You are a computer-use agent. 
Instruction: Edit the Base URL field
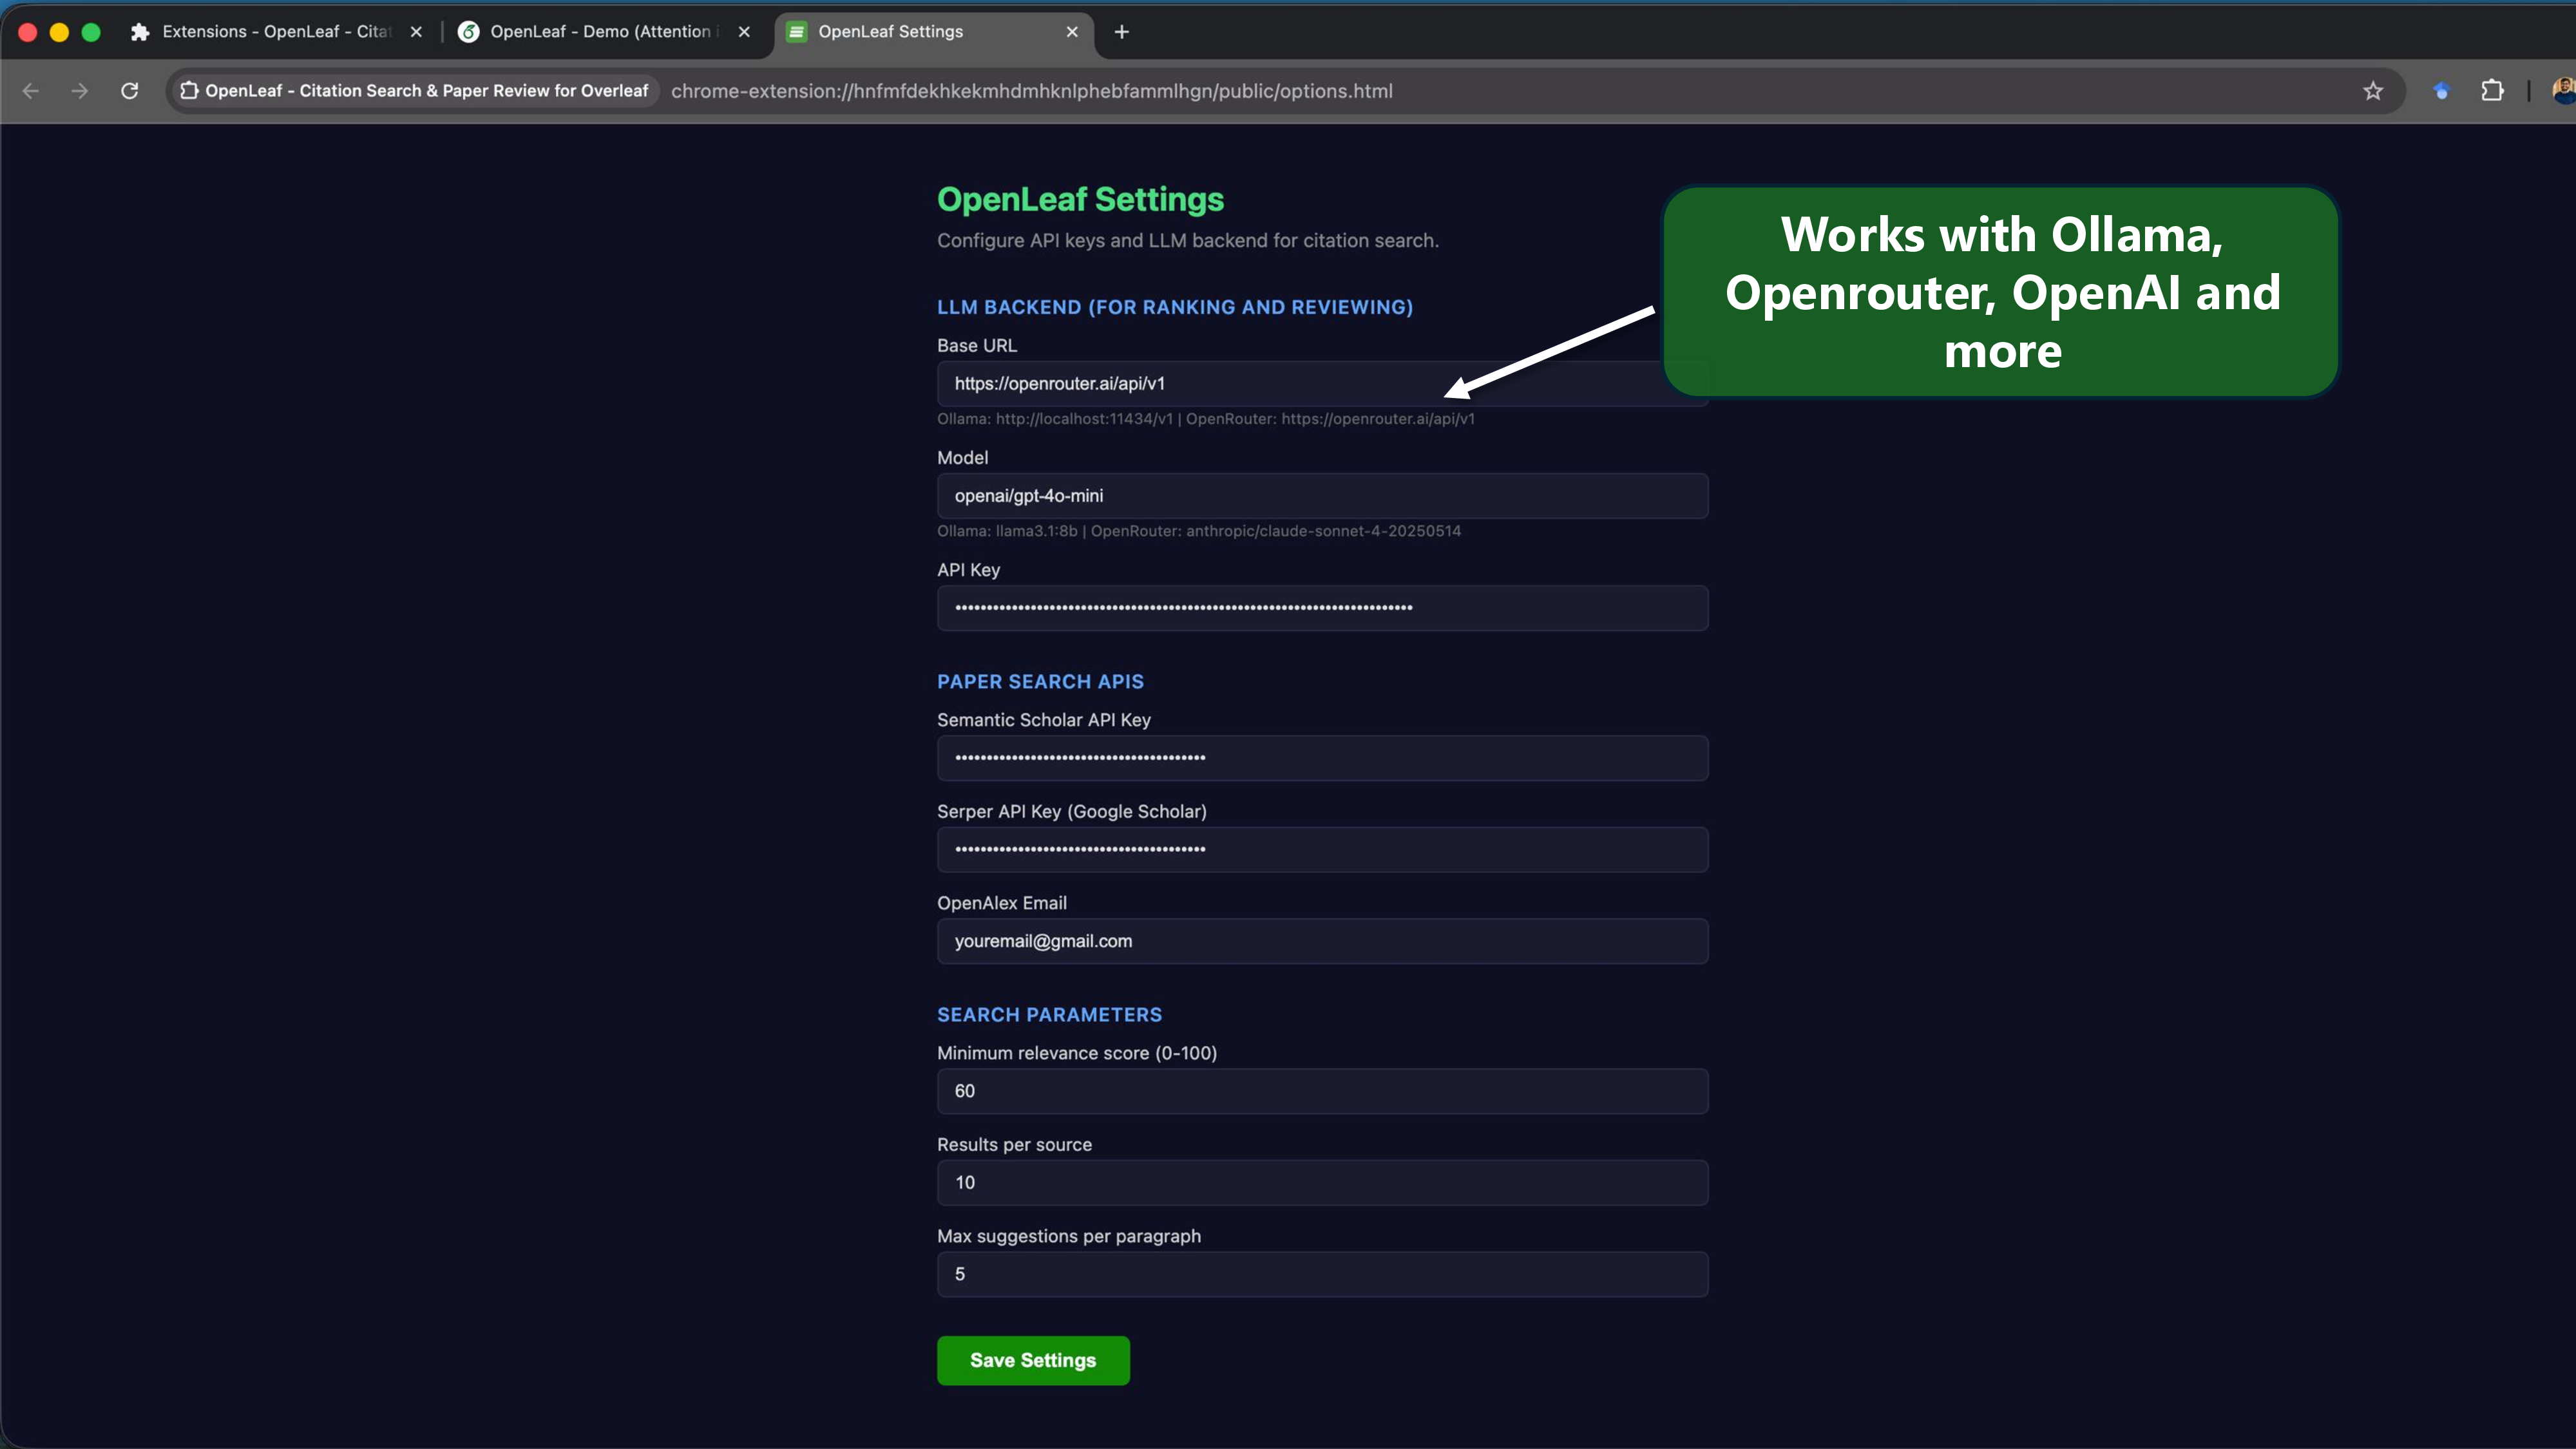(x=1322, y=384)
